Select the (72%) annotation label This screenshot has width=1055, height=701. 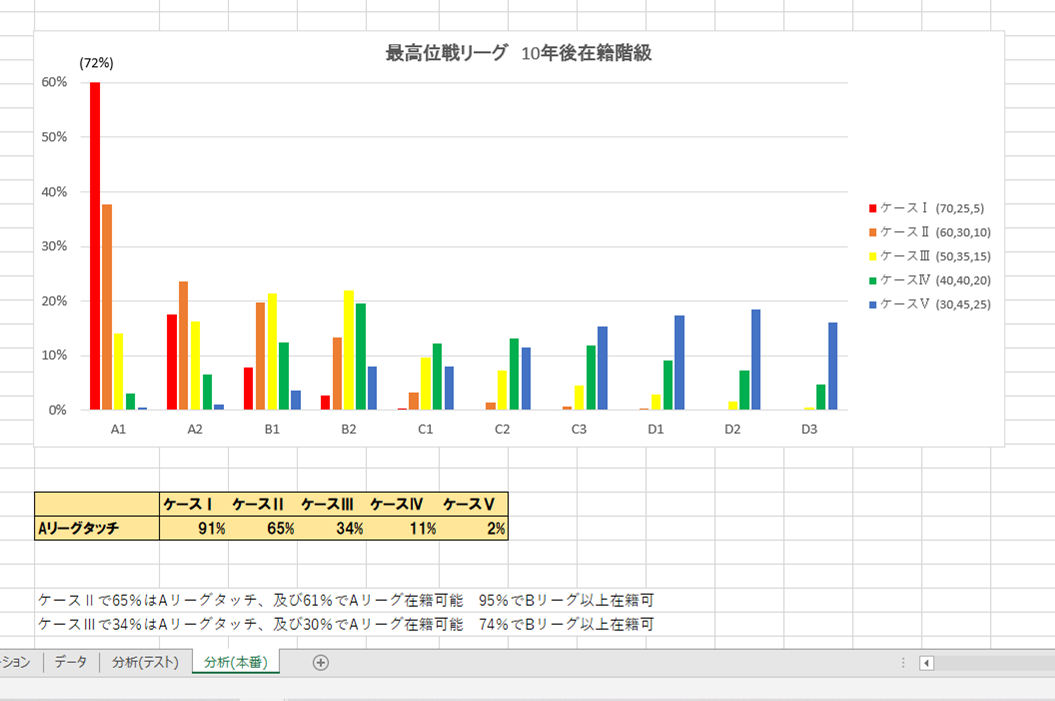click(x=96, y=63)
